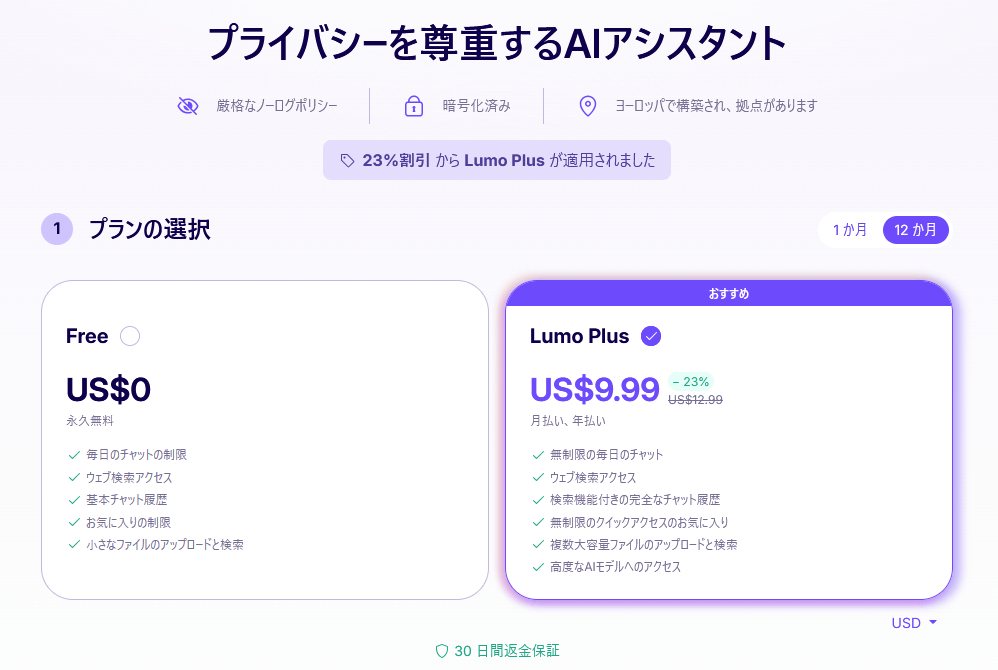Image resolution: width=998 pixels, height=670 pixels.
Task: Click the padlock encryption icon
Action: tap(414, 106)
